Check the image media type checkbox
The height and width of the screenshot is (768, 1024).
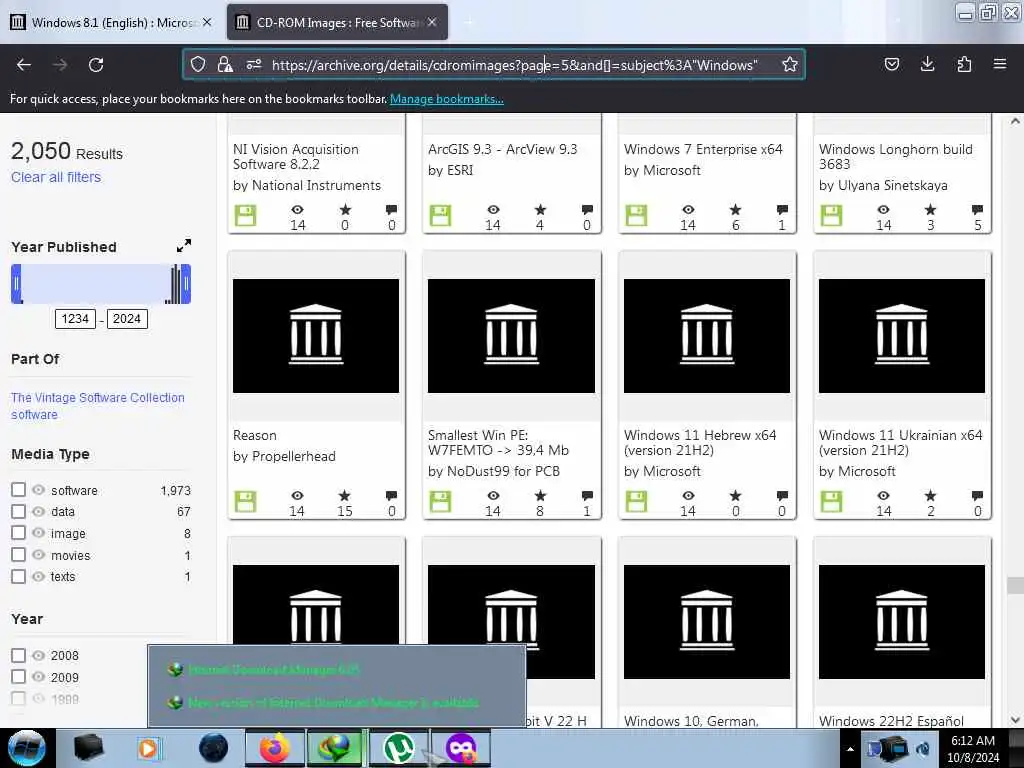coord(18,533)
